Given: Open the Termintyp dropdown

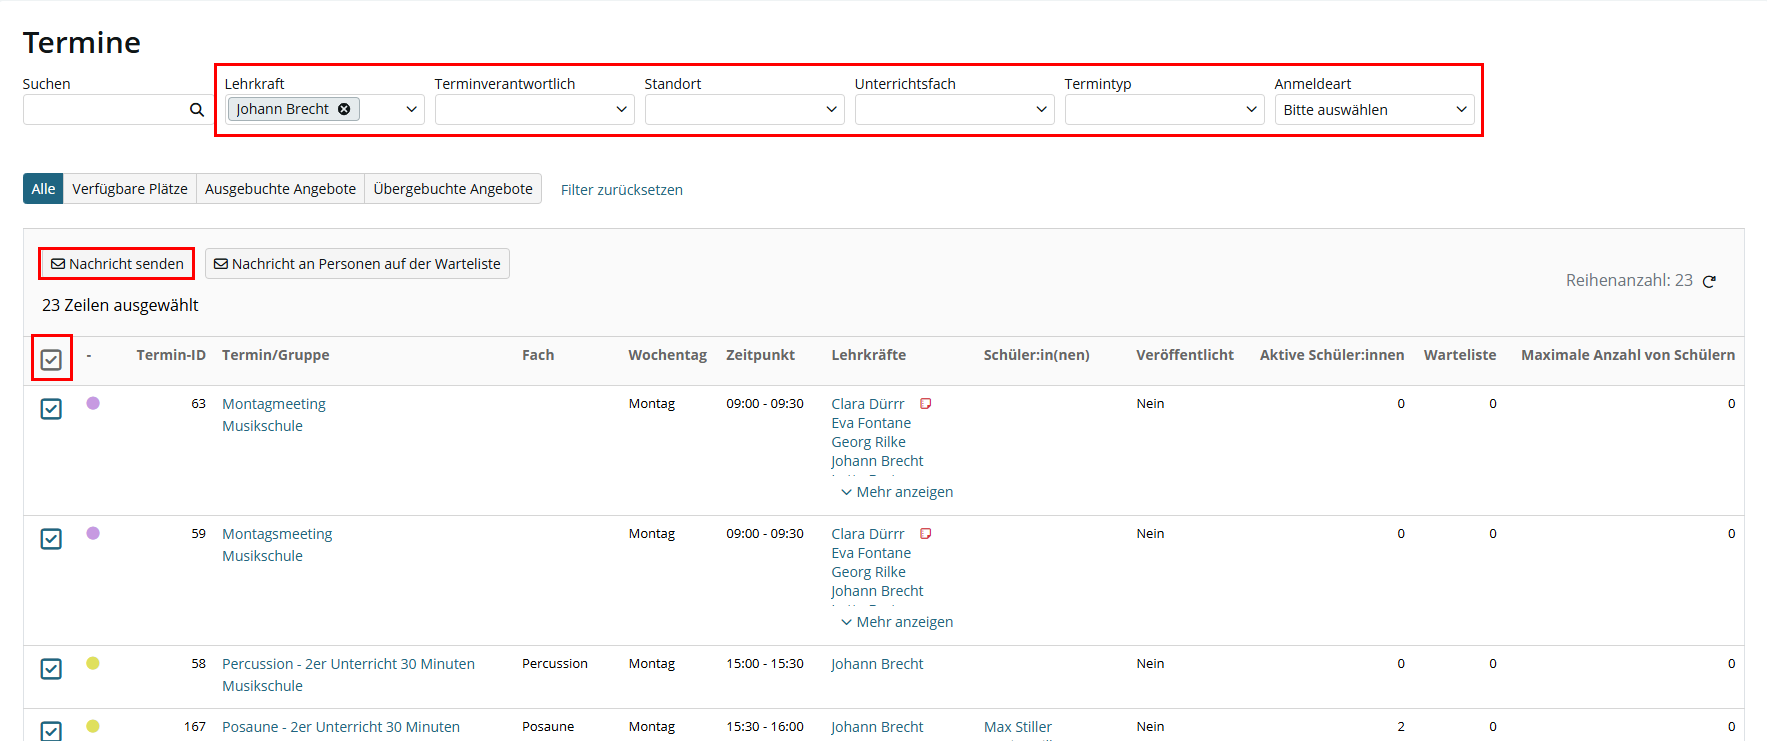Looking at the screenshot, I should pyautogui.click(x=1164, y=109).
